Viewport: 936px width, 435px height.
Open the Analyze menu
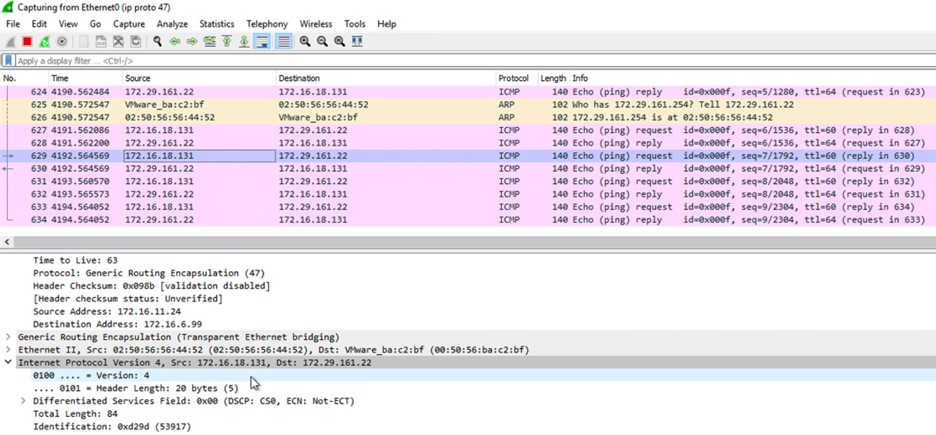[172, 24]
